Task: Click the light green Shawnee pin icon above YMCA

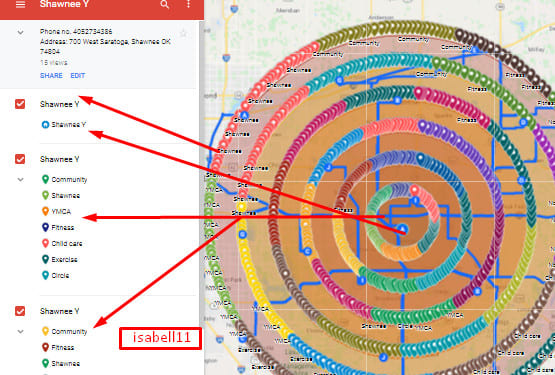Action: point(45,195)
